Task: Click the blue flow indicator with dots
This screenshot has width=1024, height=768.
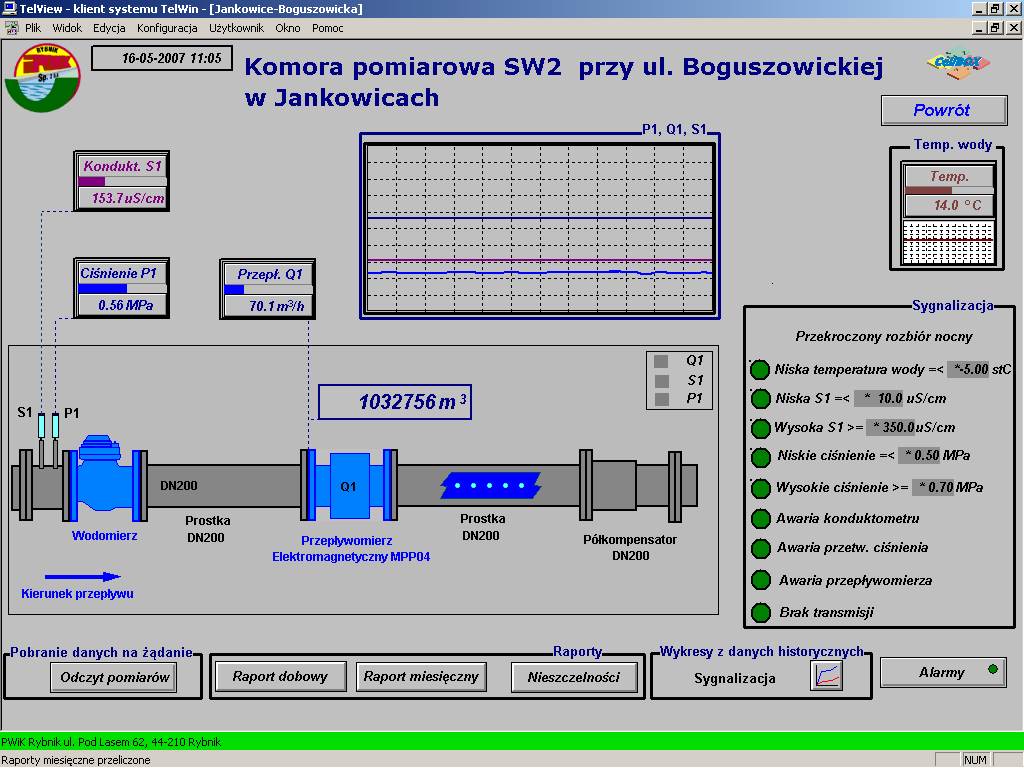Action: click(x=491, y=485)
